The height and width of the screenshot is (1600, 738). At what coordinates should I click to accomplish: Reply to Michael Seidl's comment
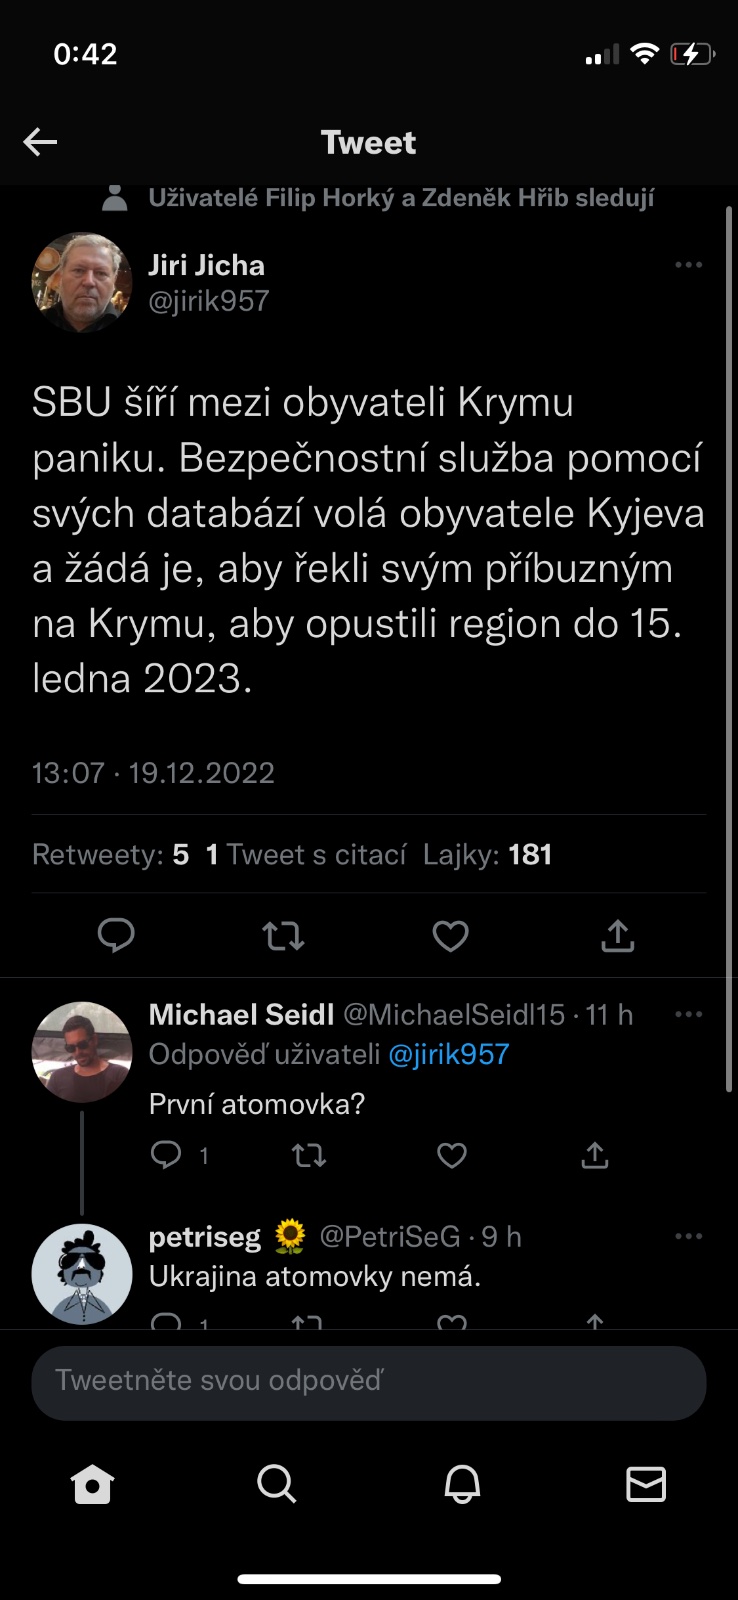coord(166,1156)
